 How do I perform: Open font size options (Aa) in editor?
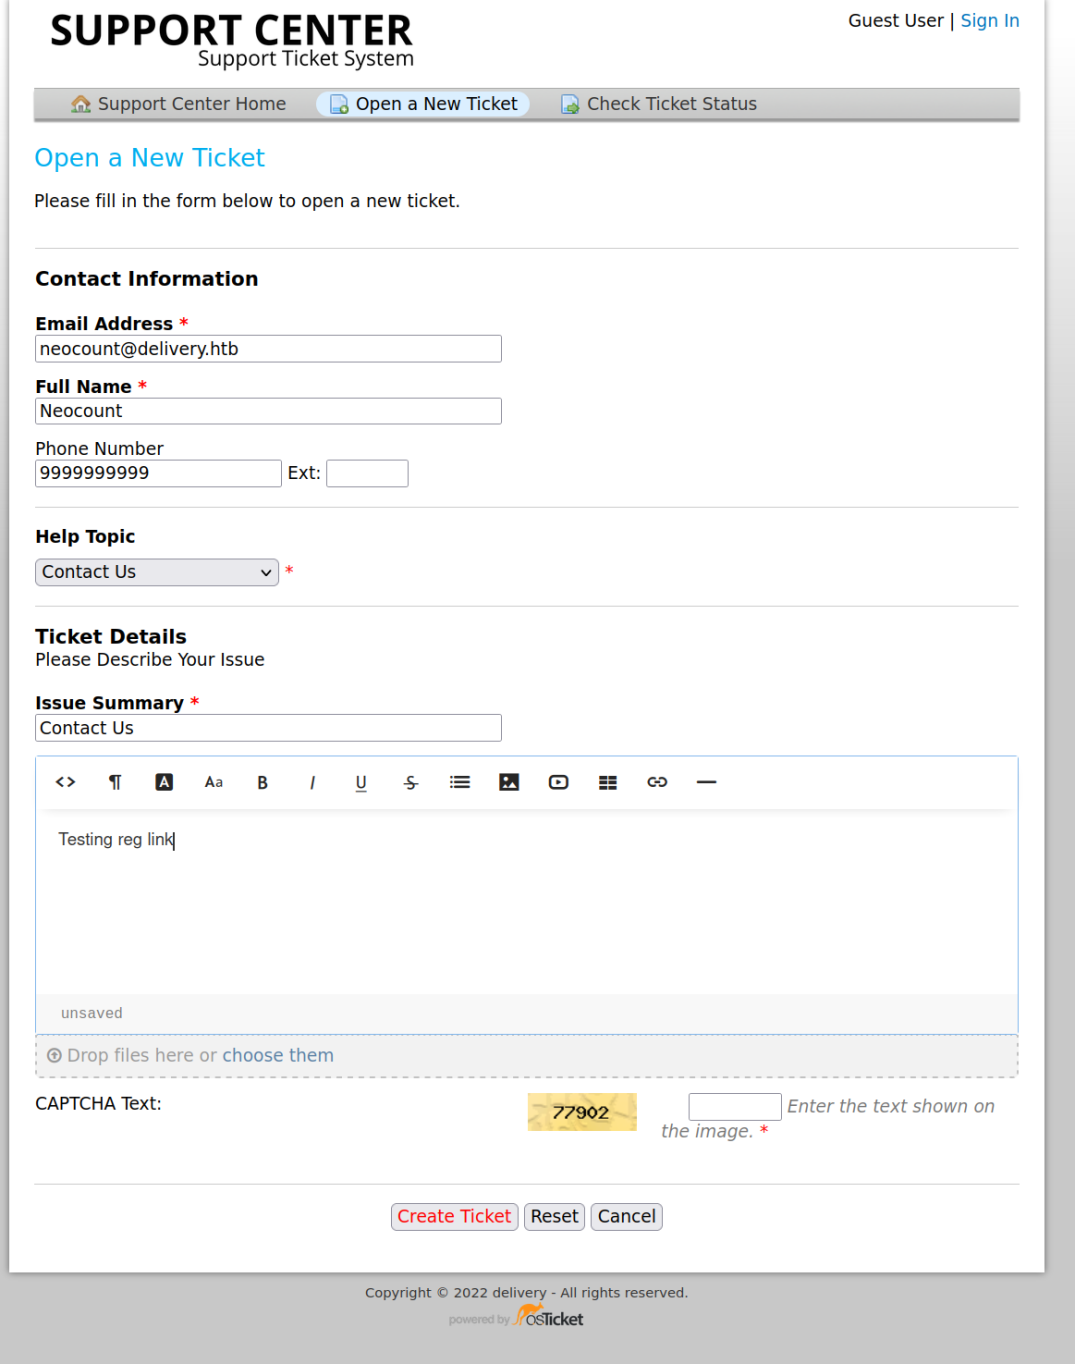214,782
